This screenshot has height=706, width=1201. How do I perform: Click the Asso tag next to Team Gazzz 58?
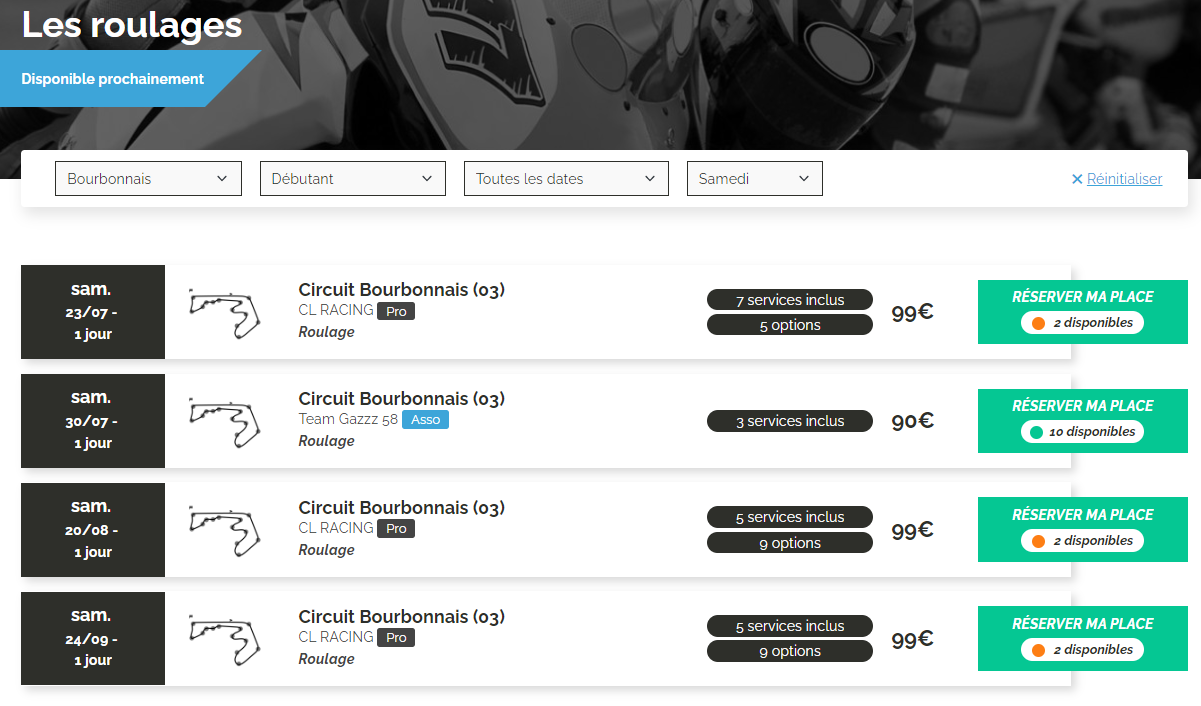coord(425,420)
